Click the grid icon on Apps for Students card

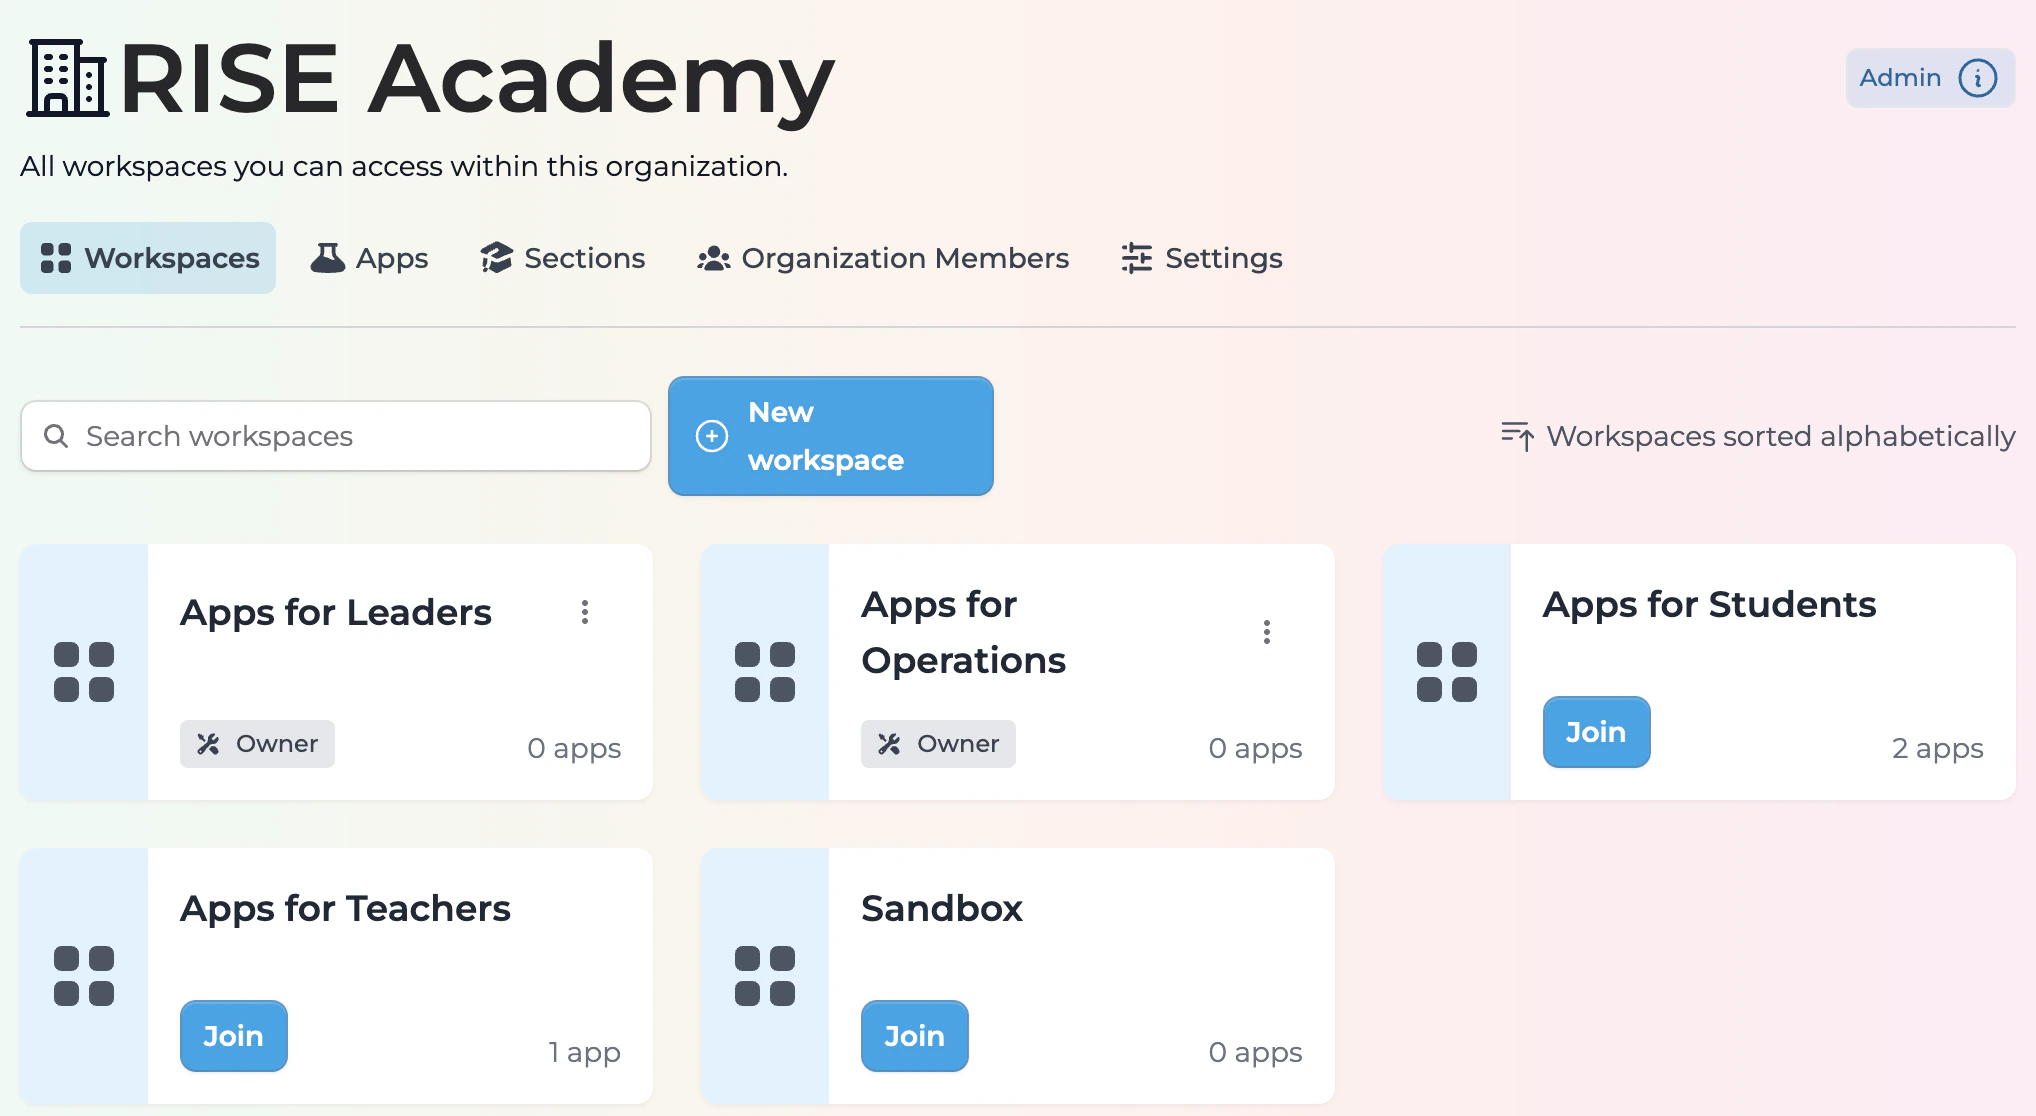pos(1446,672)
